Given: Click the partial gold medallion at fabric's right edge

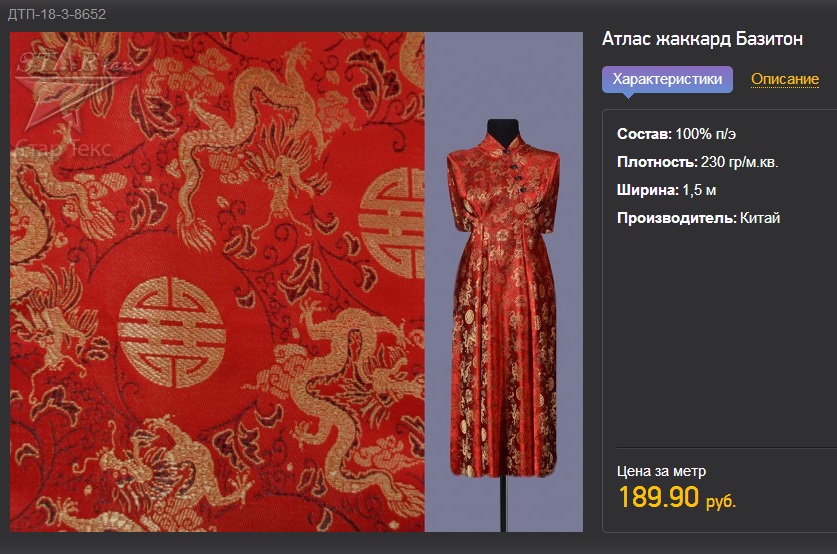Looking at the screenshot, I should click(x=392, y=223).
